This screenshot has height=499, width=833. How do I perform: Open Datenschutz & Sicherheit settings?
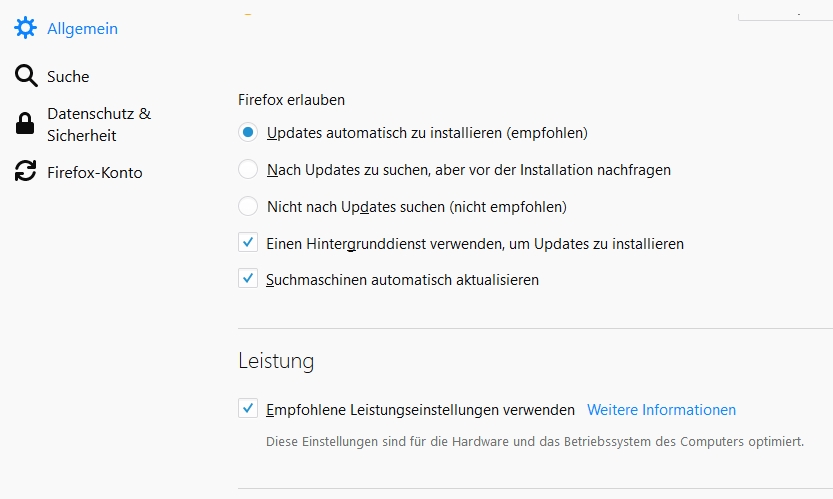click(x=98, y=124)
